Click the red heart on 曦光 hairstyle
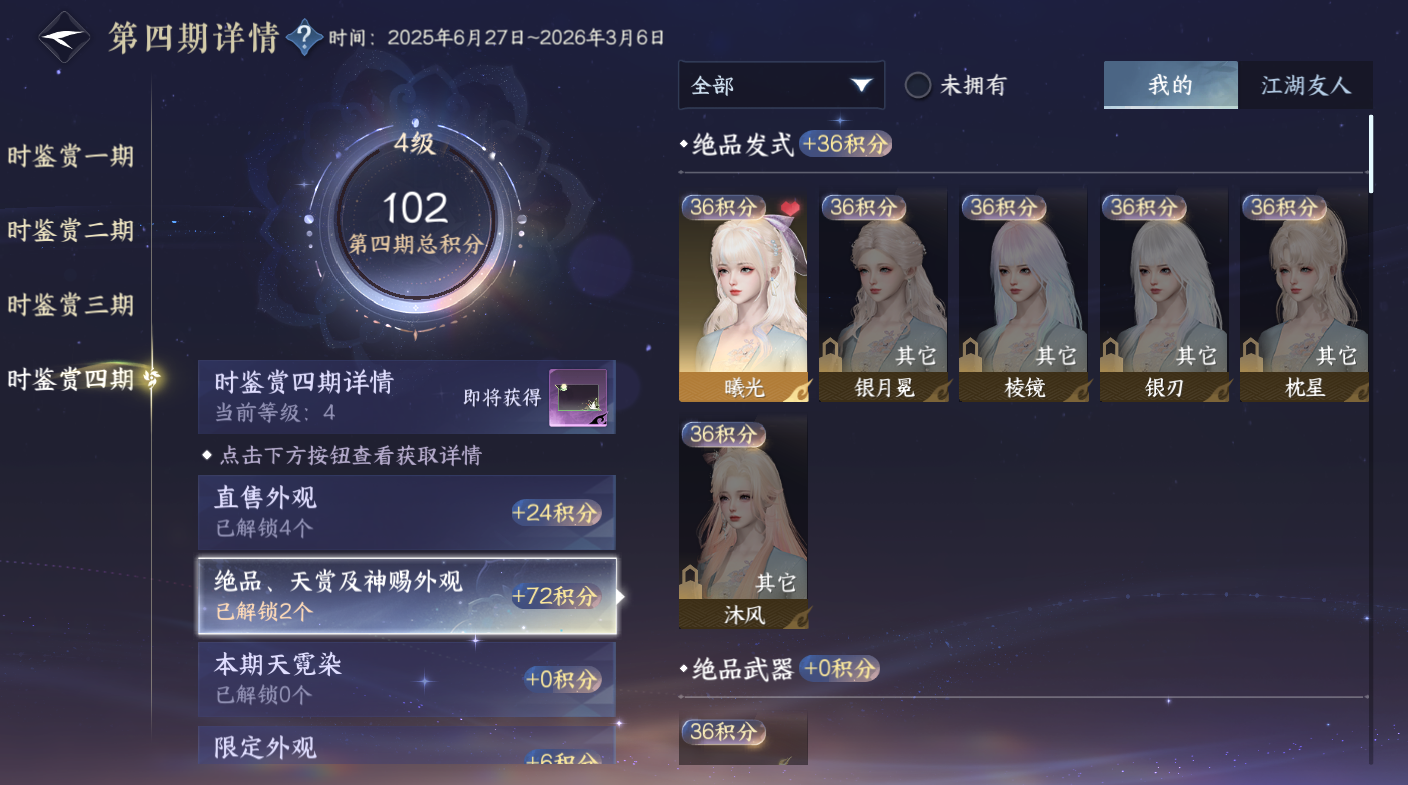This screenshot has height=785, width=1408. point(791,209)
